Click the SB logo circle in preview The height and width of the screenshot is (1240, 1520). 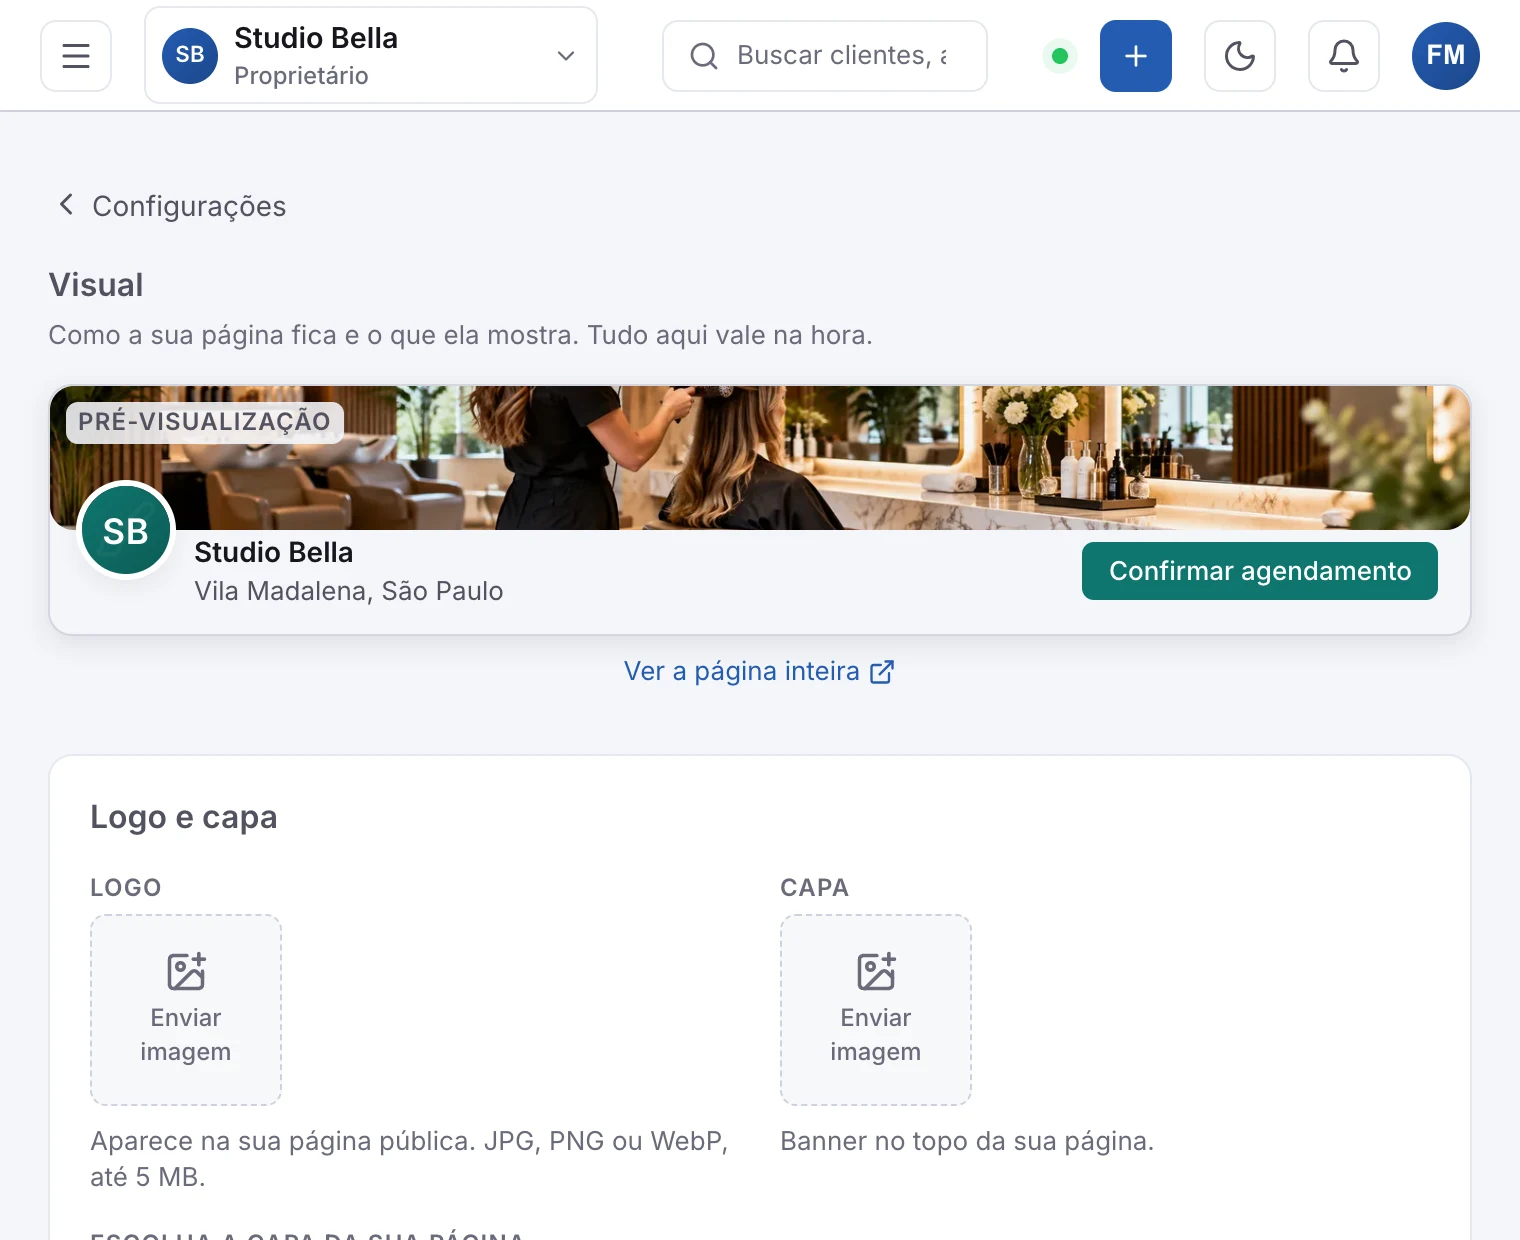pyautogui.click(x=126, y=531)
